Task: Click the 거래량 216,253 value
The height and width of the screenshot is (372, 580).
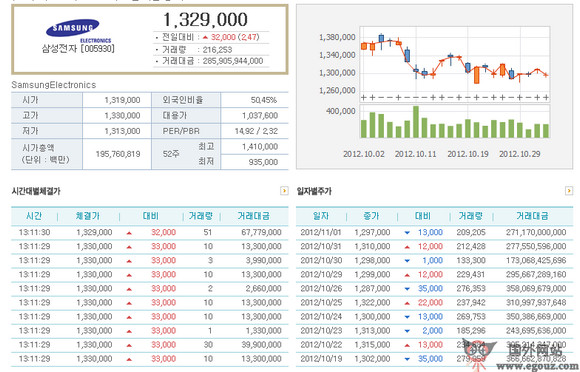Action: tap(217, 50)
